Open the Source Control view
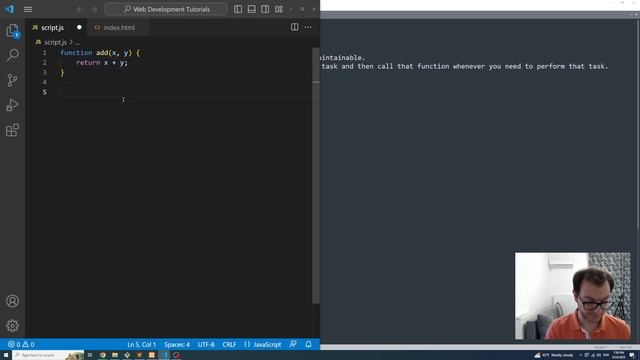Image resolution: width=640 pixels, height=360 pixels. click(13, 80)
